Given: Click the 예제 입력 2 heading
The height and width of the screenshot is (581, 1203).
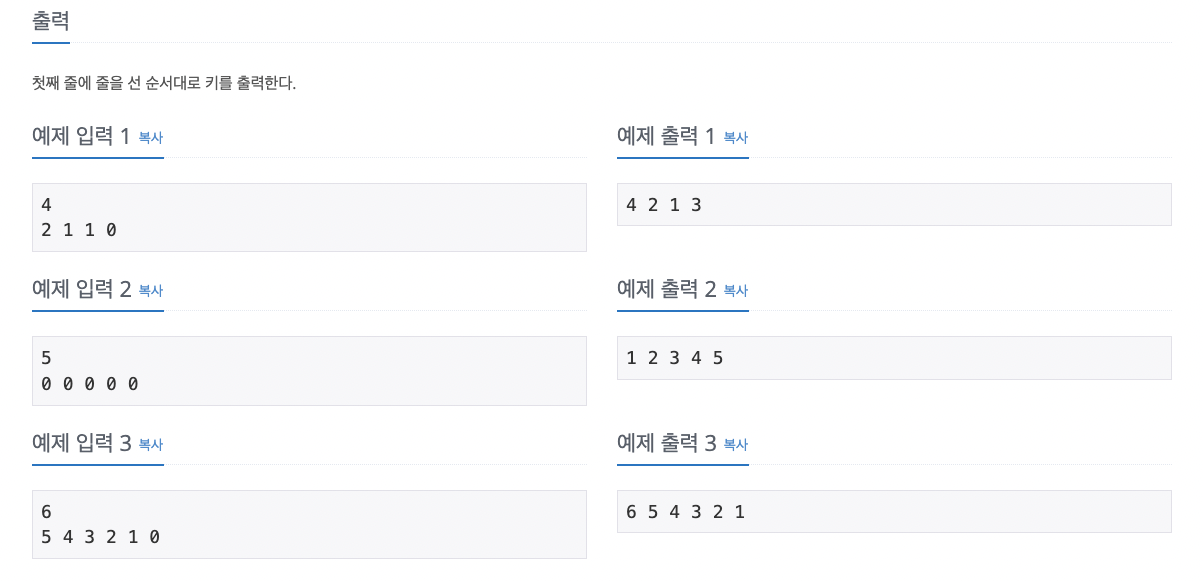Looking at the screenshot, I should 82,290.
